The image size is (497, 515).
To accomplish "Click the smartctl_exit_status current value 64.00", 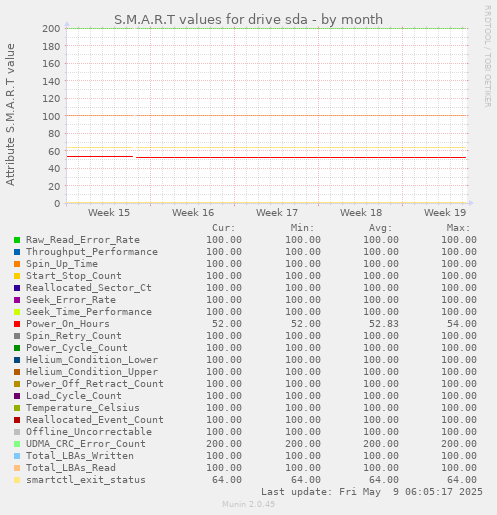I will (x=227, y=480).
